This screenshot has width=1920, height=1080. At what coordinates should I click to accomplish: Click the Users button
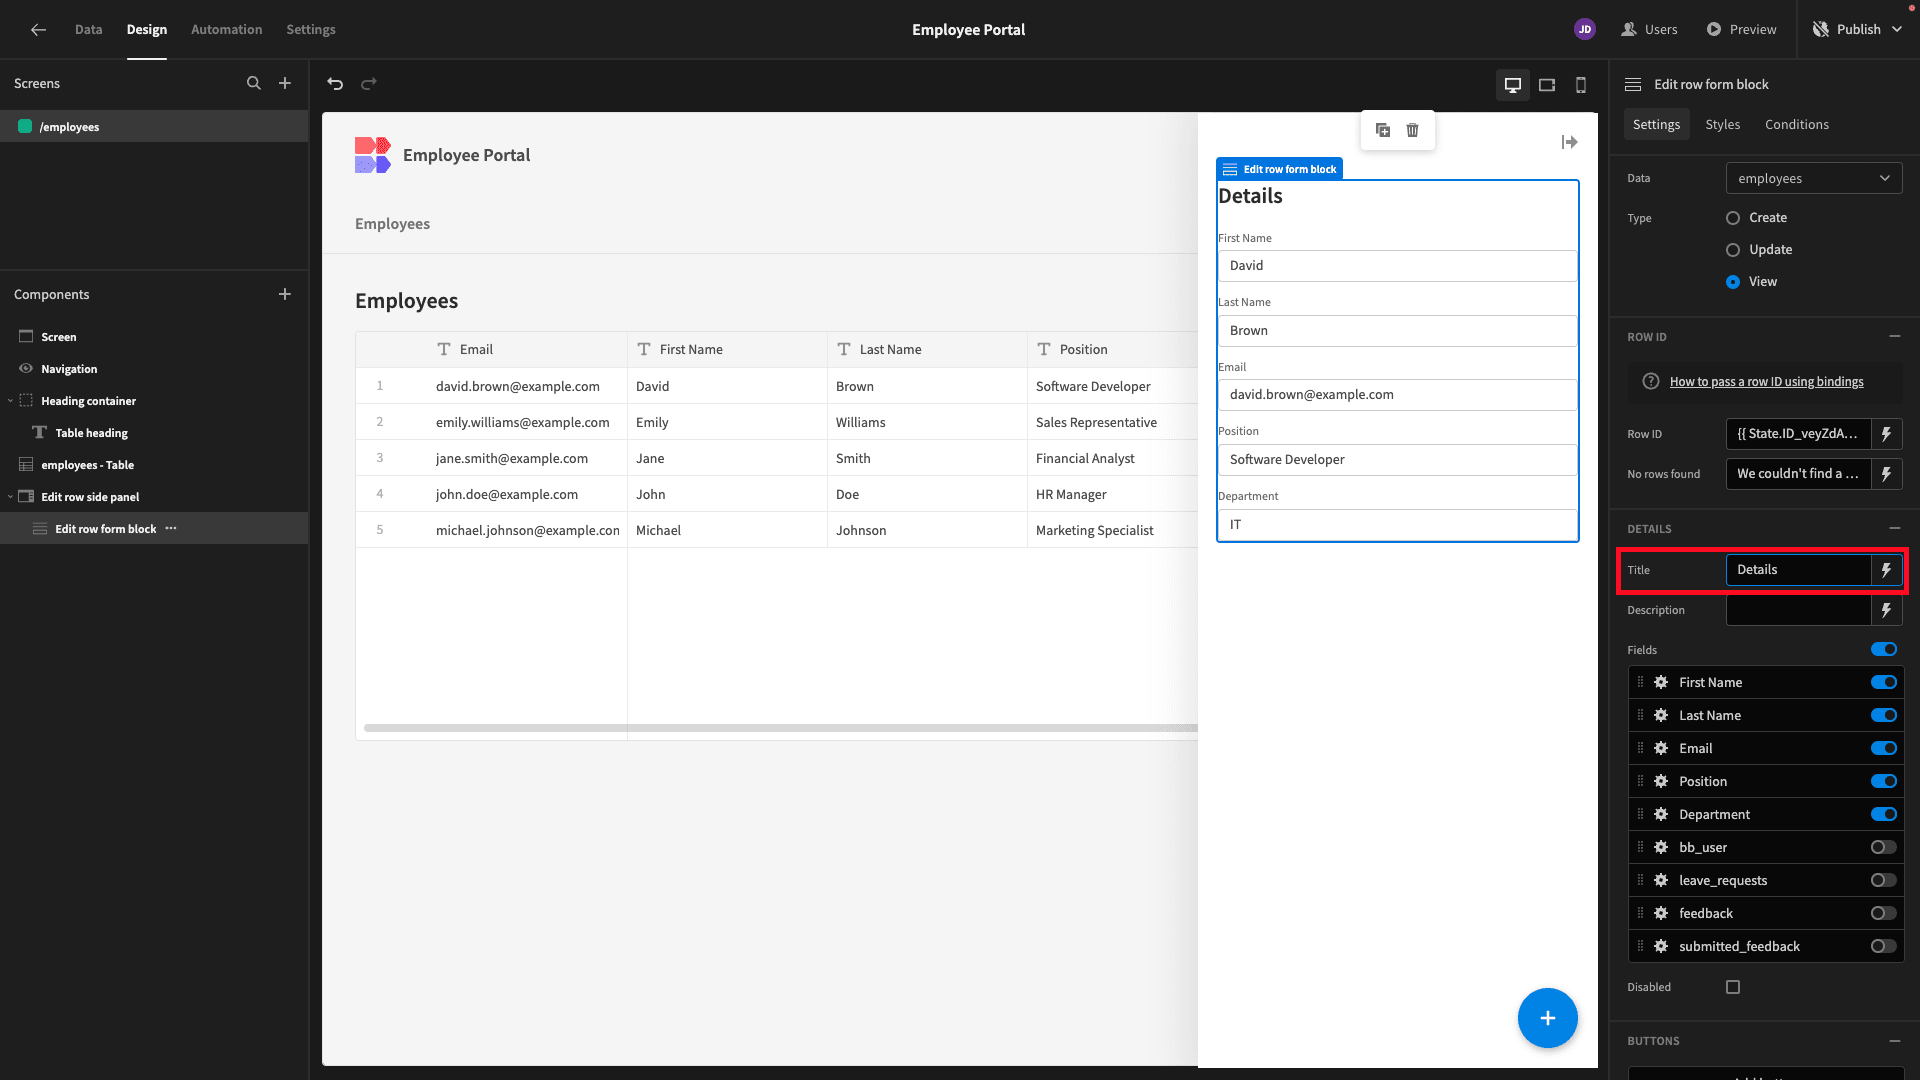[x=1650, y=30]
